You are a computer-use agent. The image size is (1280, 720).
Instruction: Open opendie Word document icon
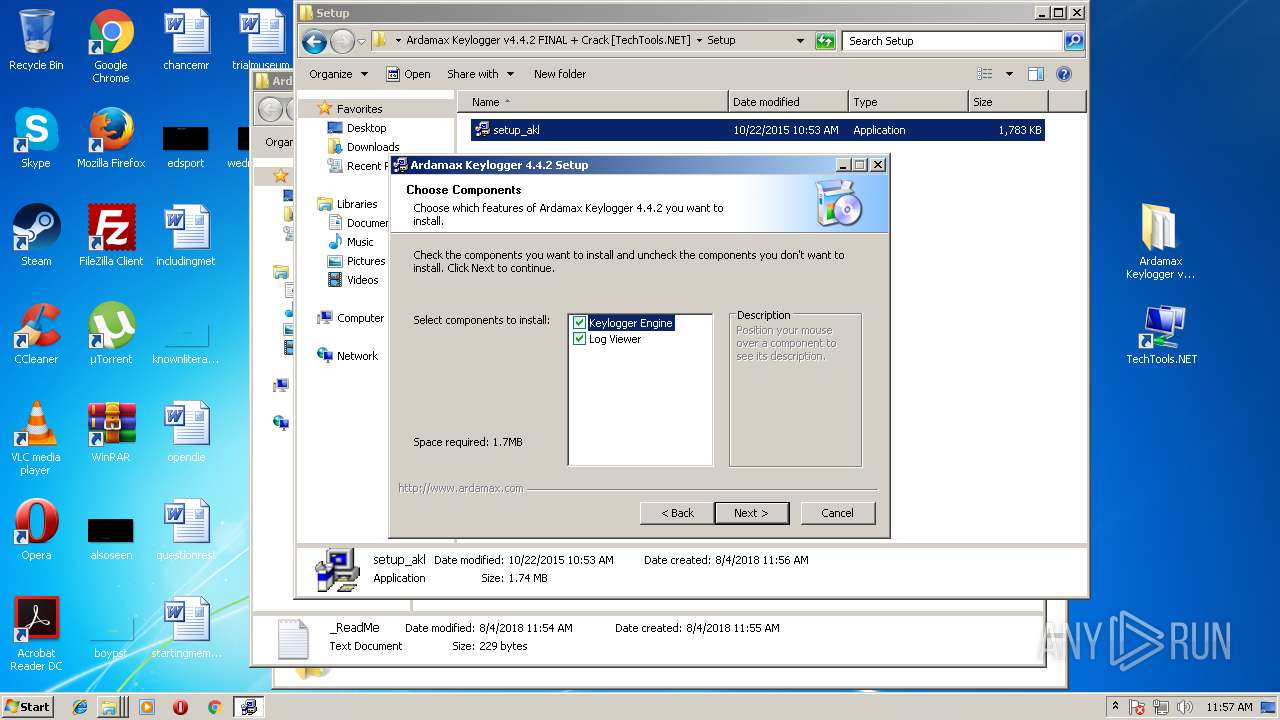point(186,432)
